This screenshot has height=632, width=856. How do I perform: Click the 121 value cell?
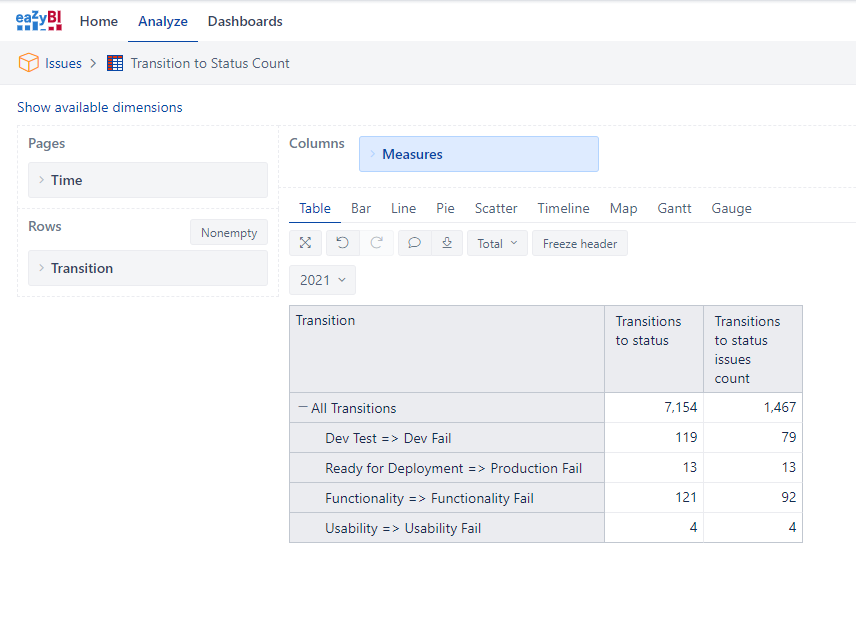tap(654, 498)
